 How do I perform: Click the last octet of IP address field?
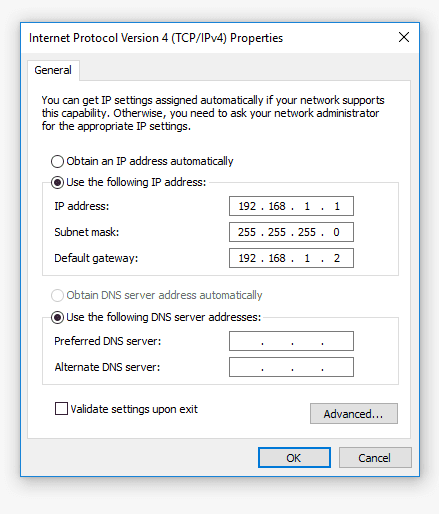(x=337, y=206)
